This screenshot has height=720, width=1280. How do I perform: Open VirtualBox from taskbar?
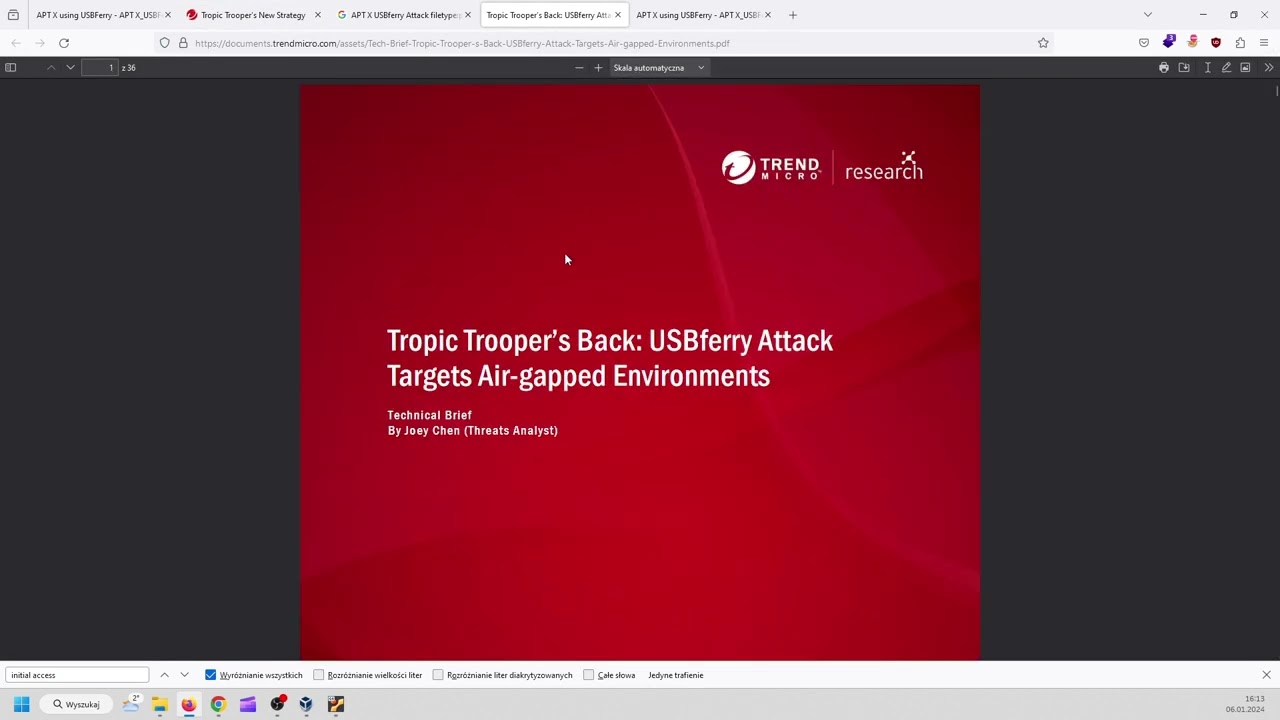click(x=306, y=704)
